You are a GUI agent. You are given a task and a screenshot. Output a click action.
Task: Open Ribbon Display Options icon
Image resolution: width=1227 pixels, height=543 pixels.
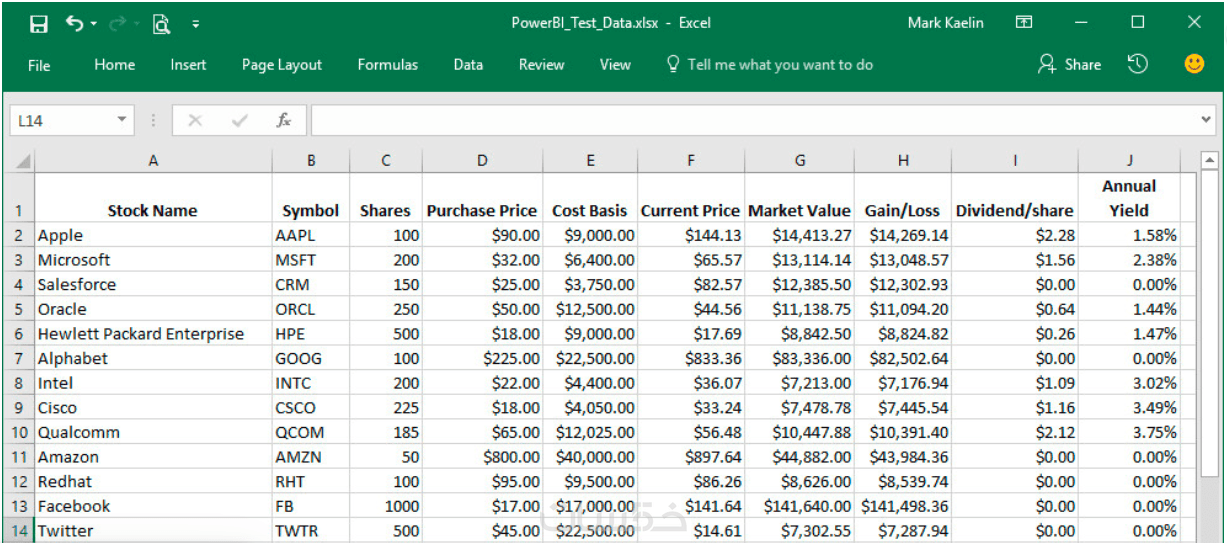click(1024, 22)
